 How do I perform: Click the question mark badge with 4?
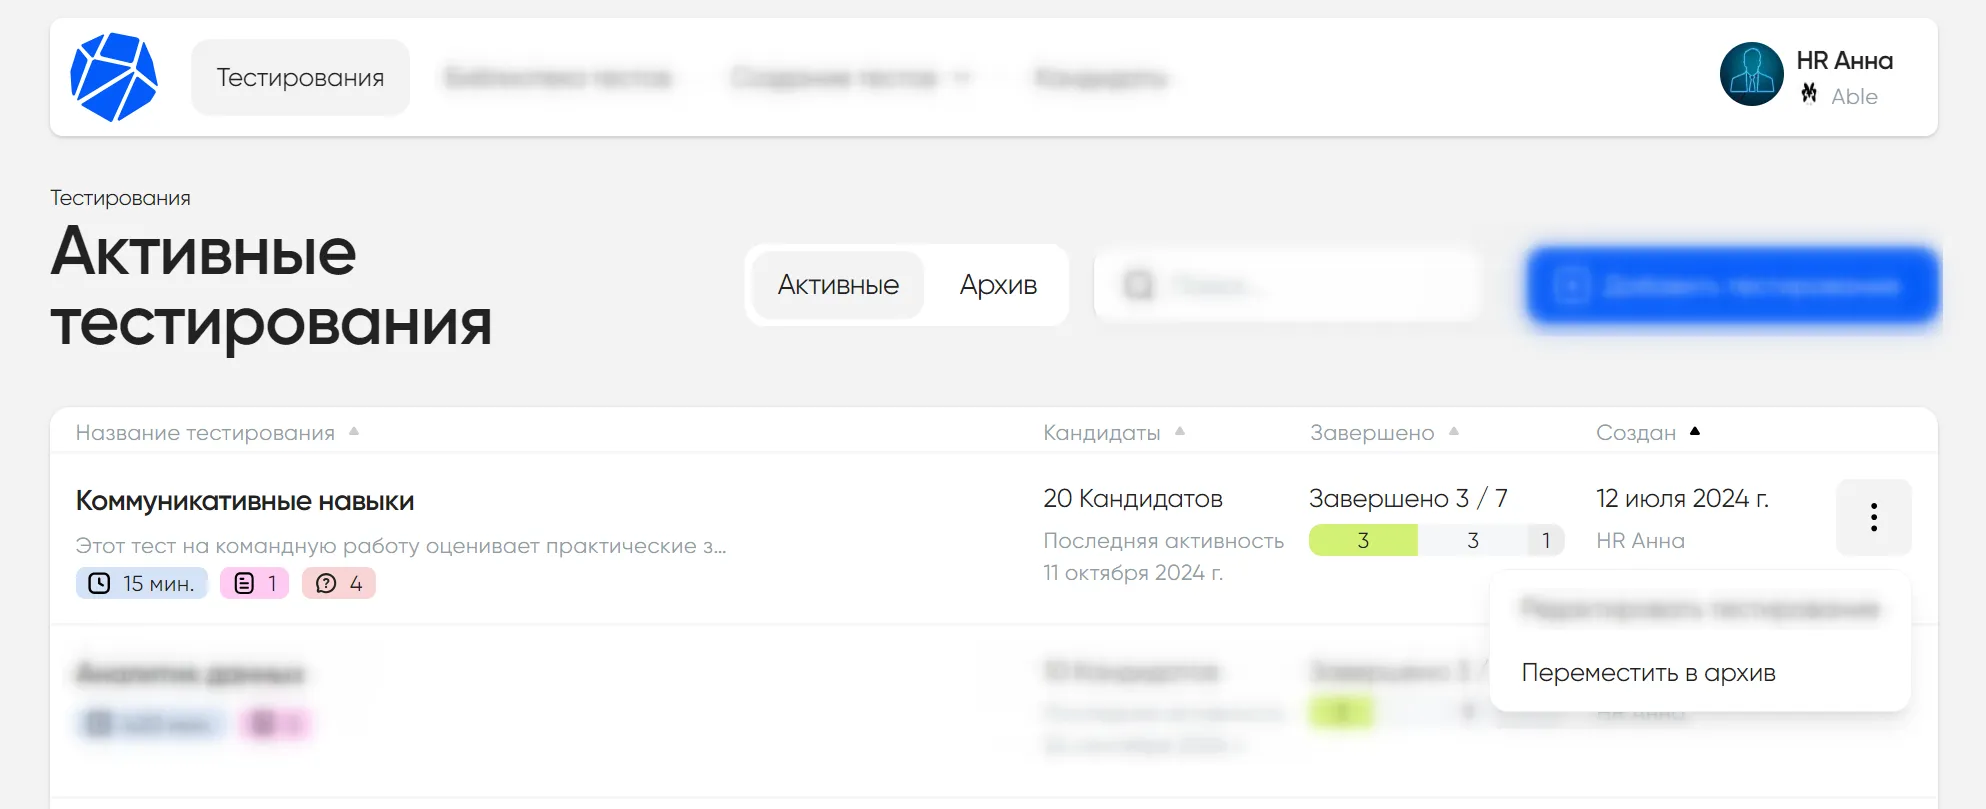coord(338,583)
